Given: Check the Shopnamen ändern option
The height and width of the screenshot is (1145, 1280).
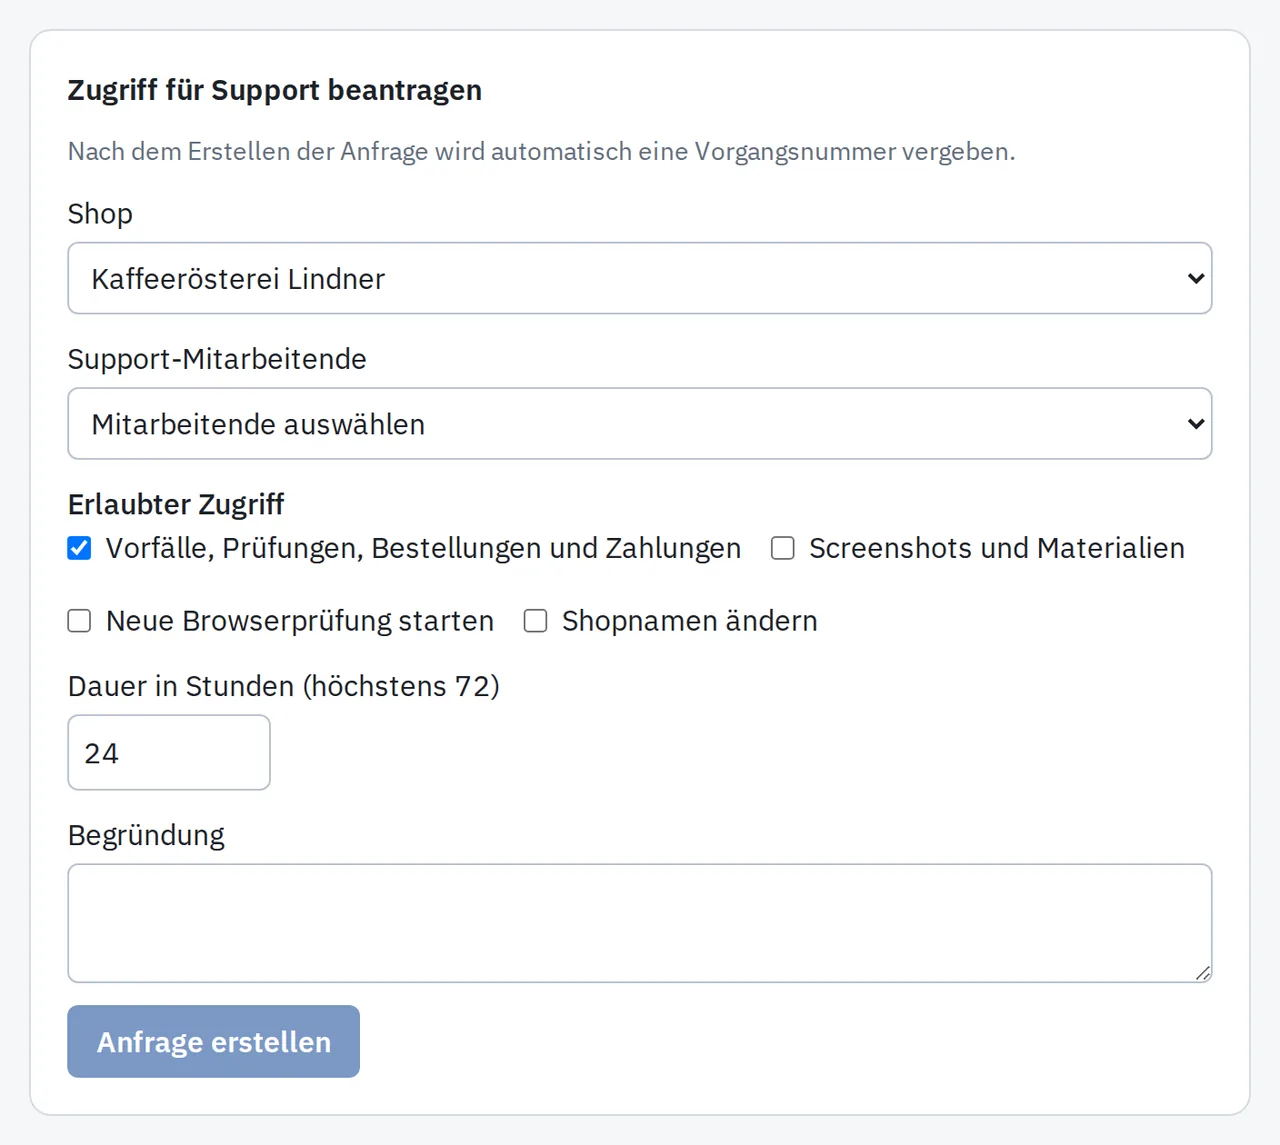Looking at the screenshot, I should (x=536, y=621).
